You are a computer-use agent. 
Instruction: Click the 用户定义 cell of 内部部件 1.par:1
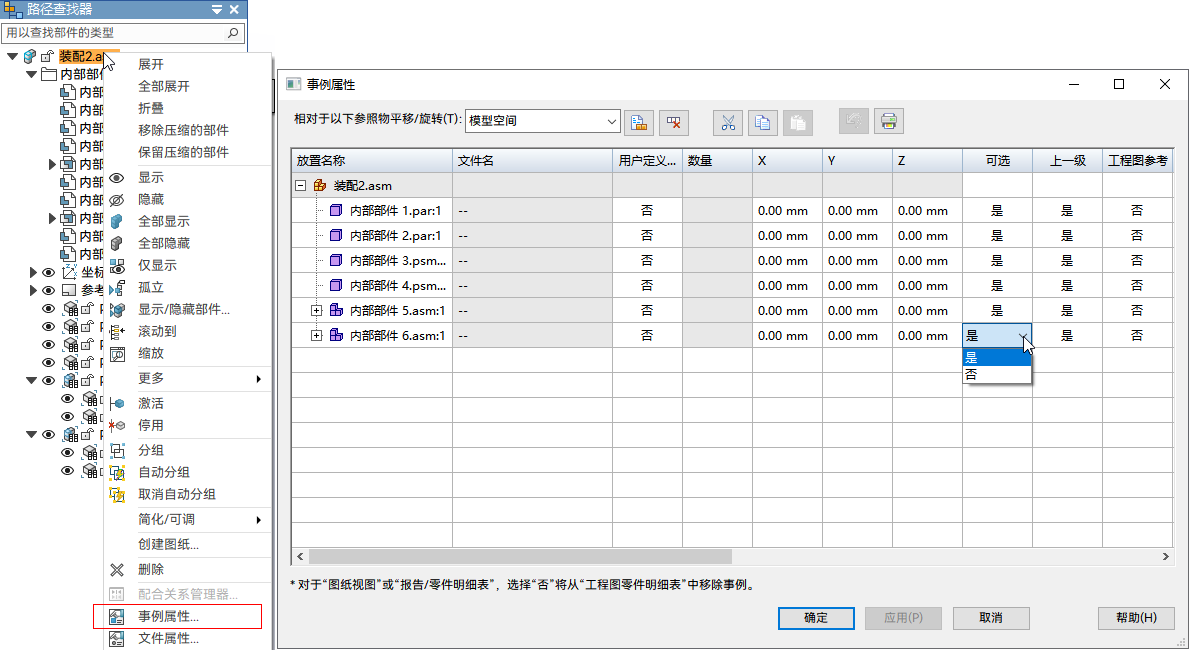tap(647, 210)
